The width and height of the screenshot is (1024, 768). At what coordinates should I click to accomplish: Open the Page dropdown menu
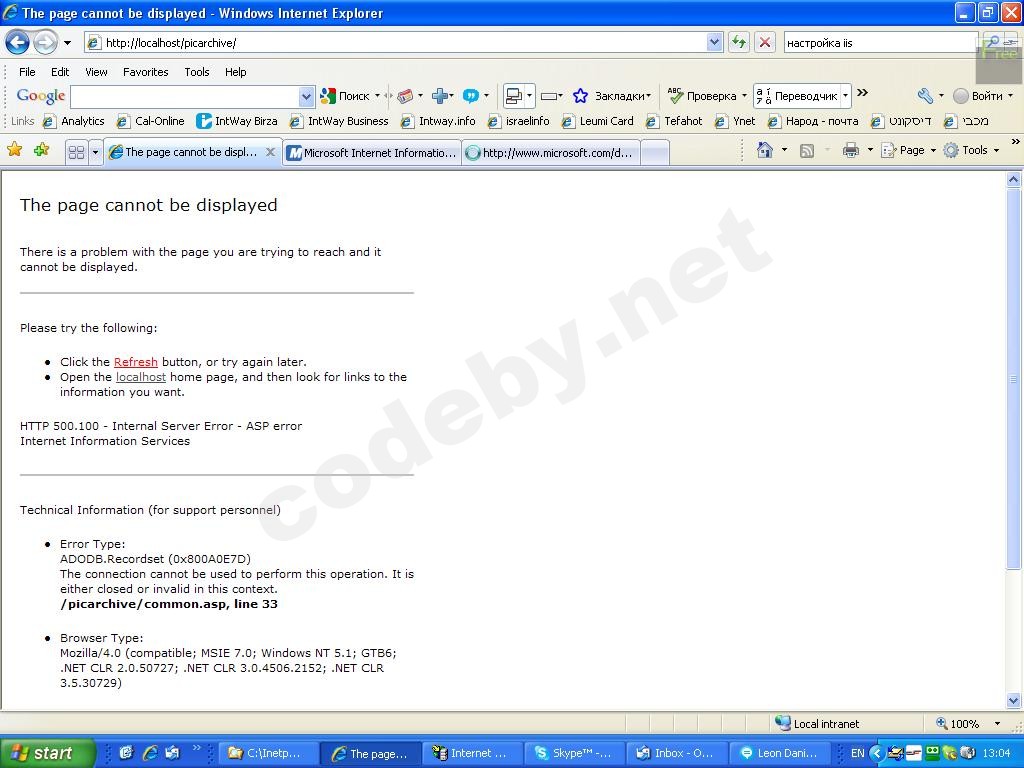pyautogui.click(x=908, y=151)
